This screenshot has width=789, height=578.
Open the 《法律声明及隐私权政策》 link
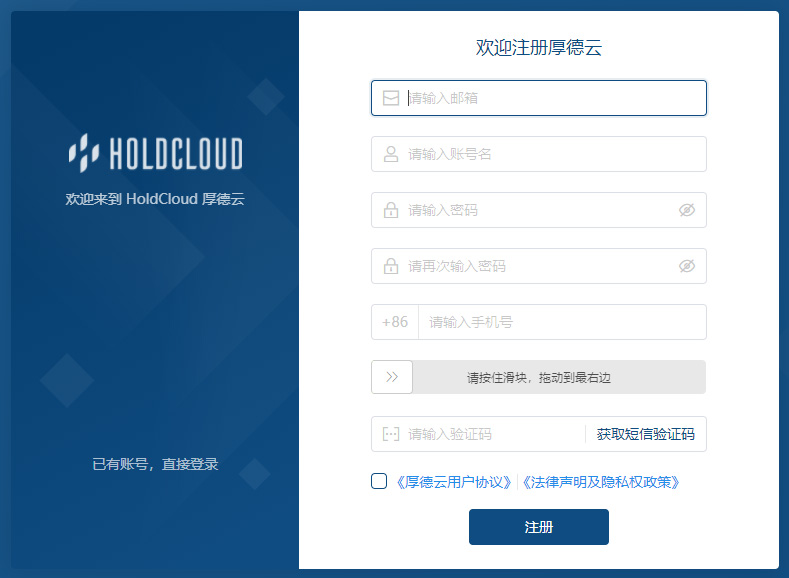click(x=601, y=482)
